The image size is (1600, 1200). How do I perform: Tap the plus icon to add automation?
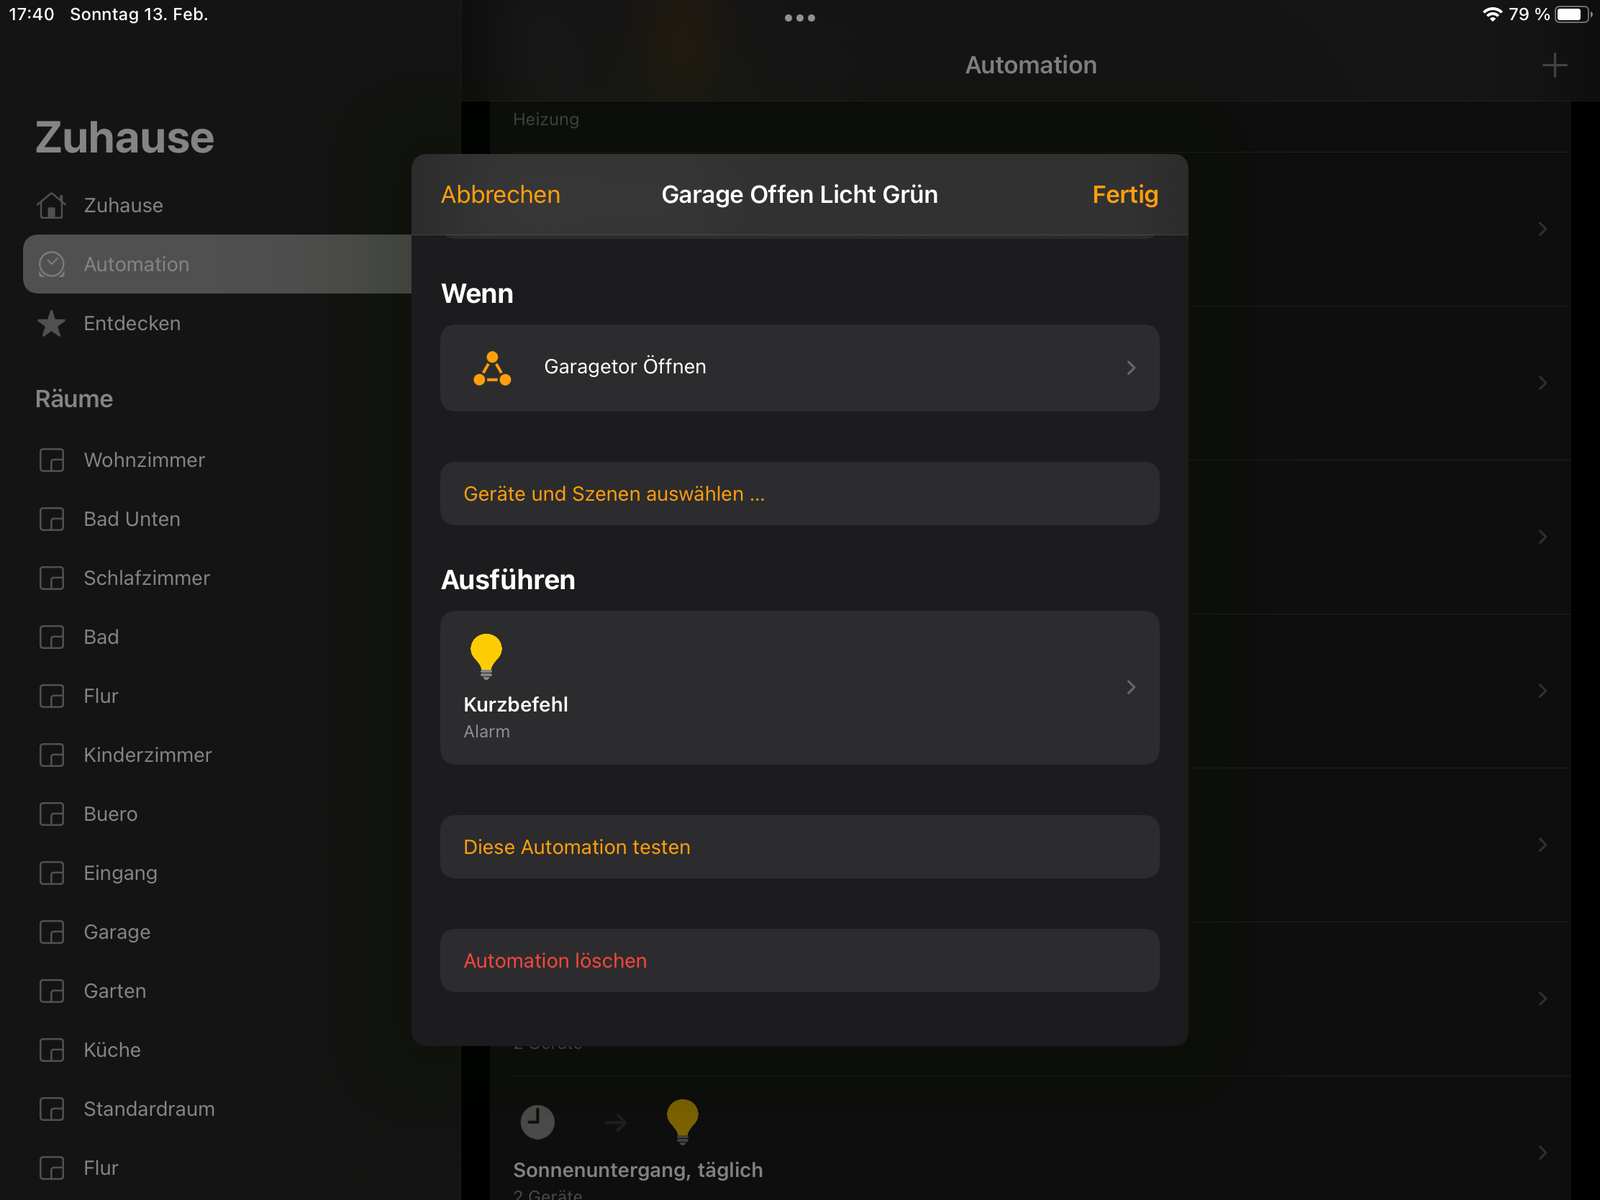(1554, 66)
